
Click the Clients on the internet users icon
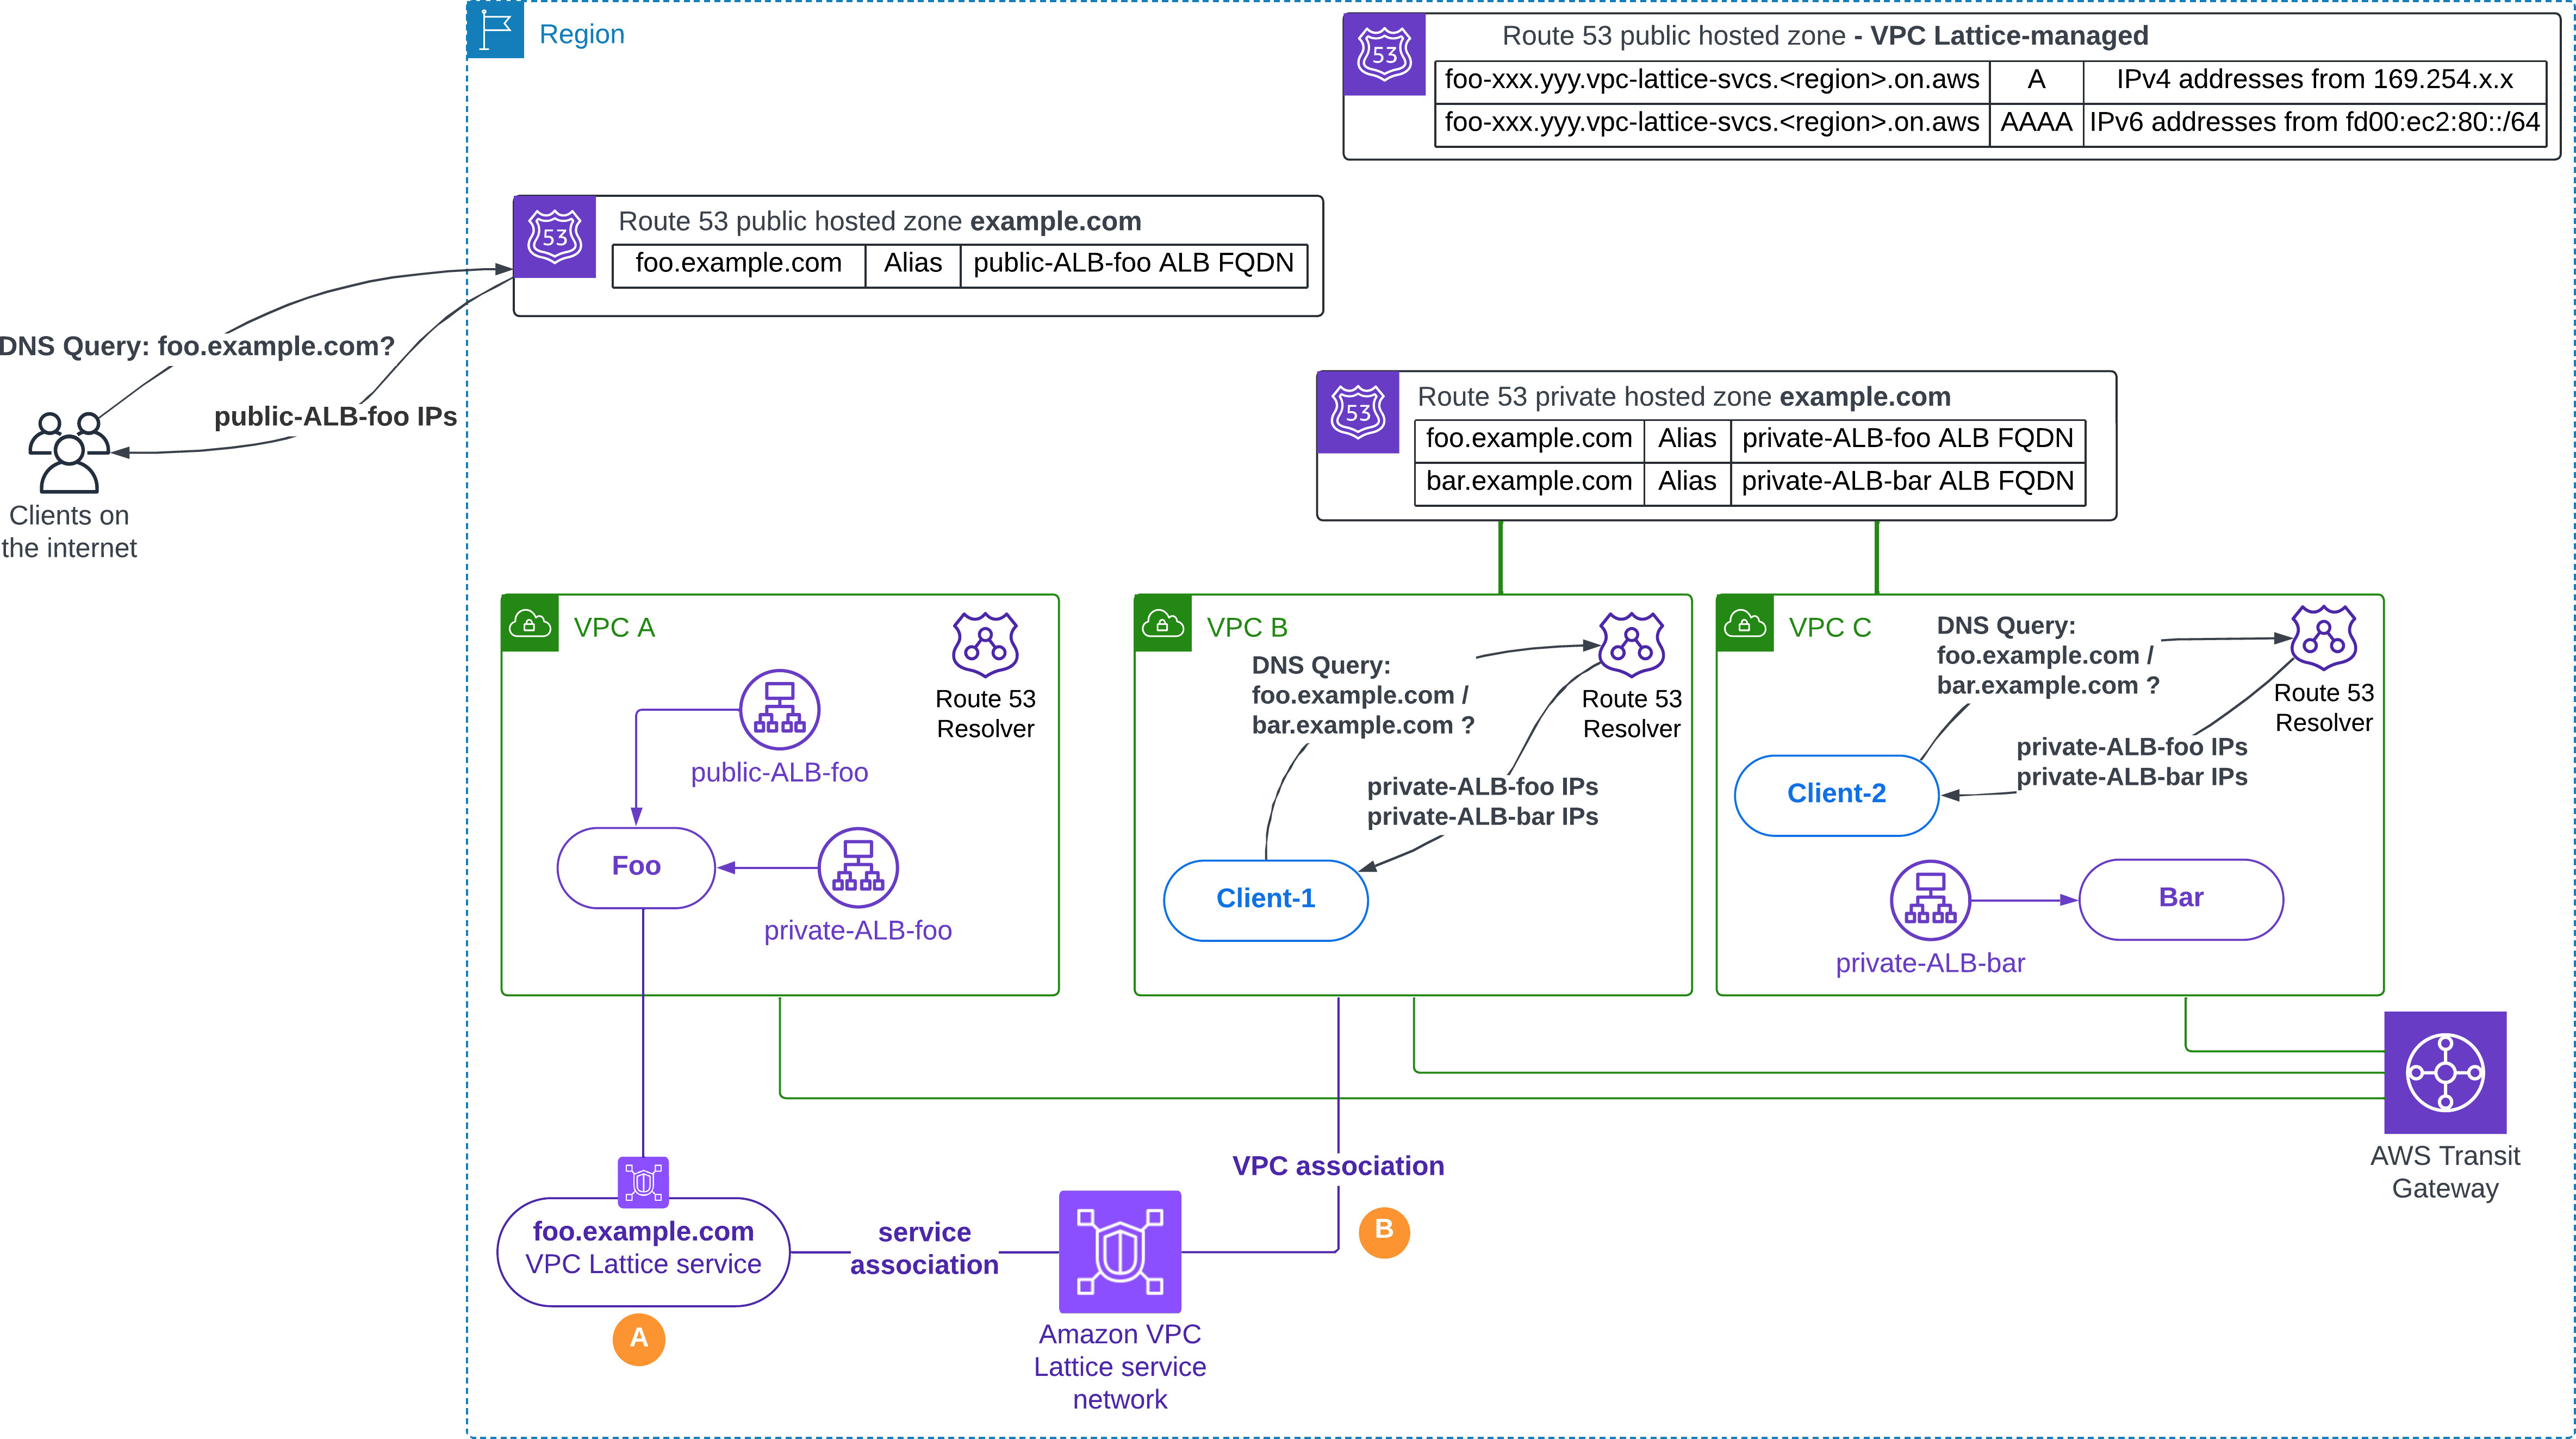68,452
